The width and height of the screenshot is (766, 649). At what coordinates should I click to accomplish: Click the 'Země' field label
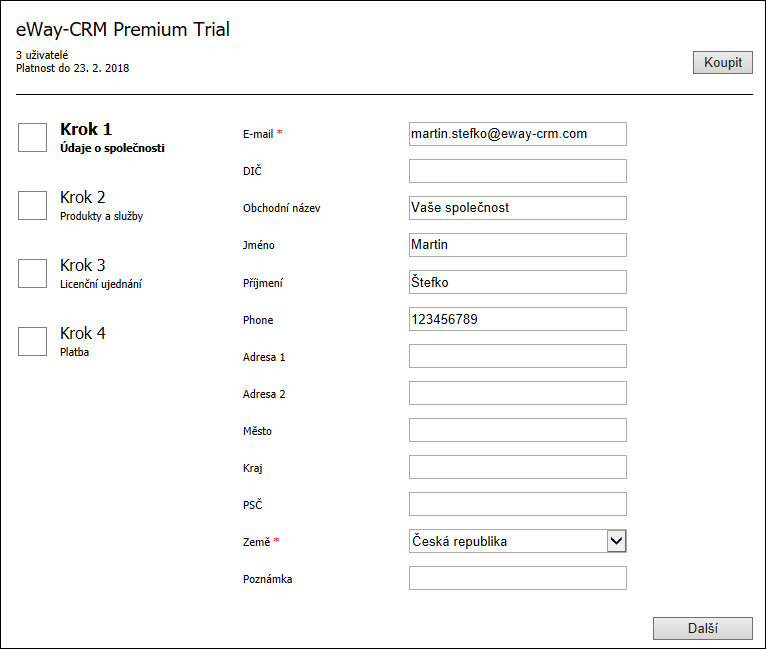pyautogui.click(x=256, y=542)
